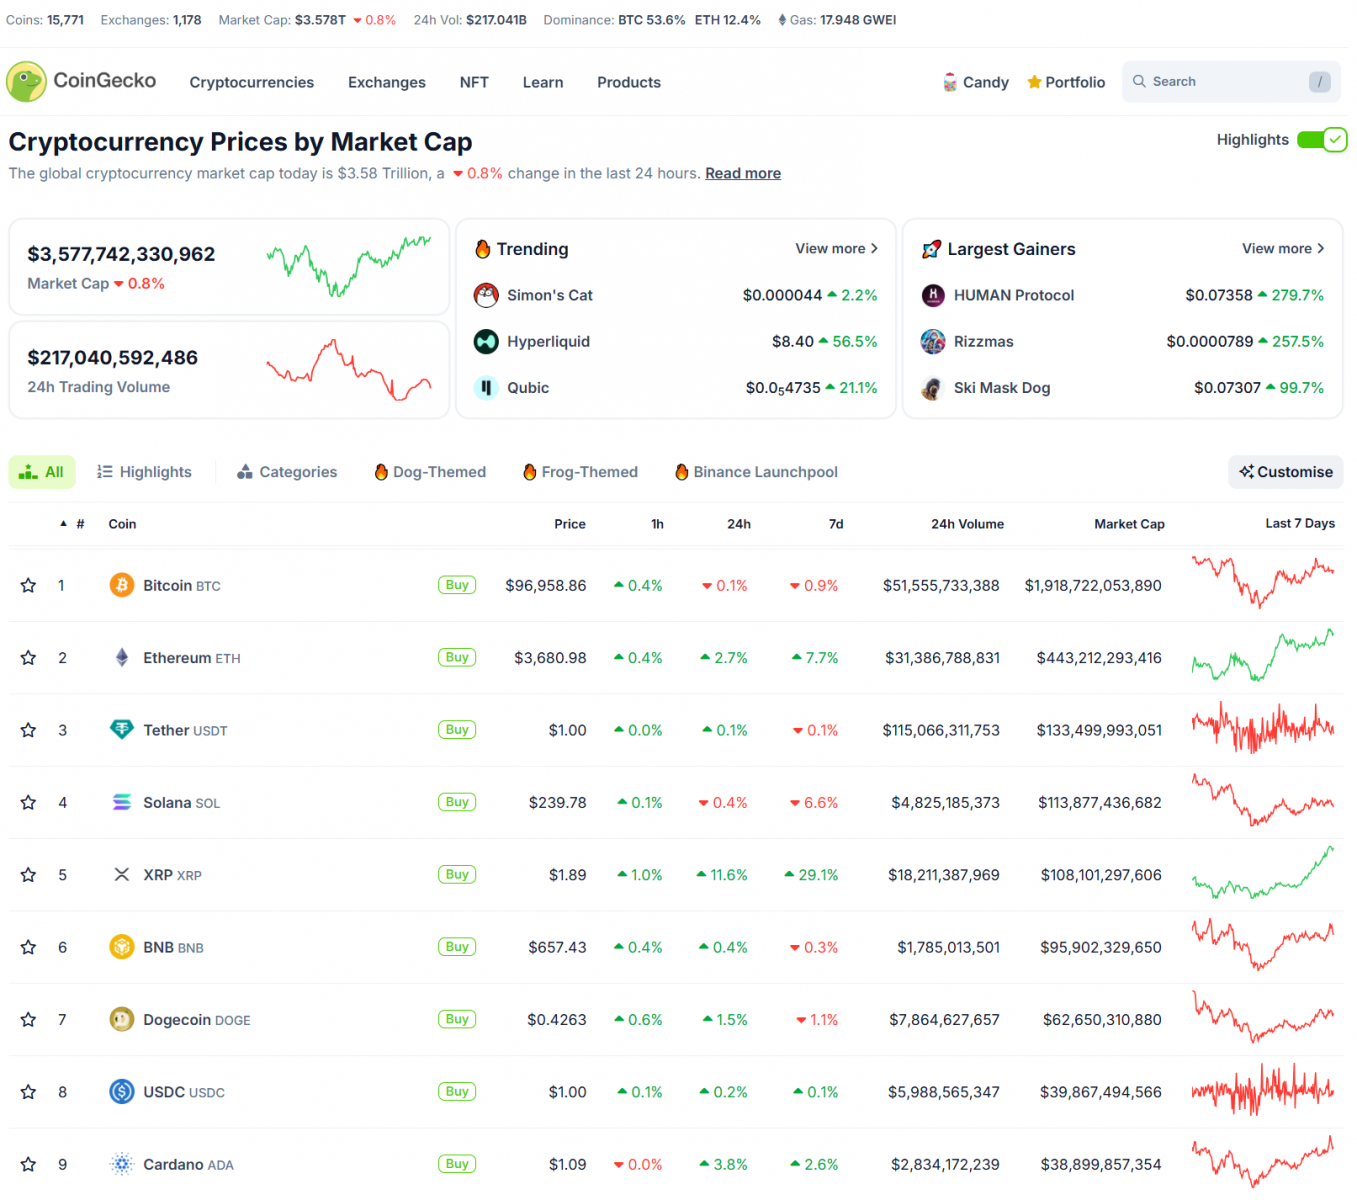Open Ethereum's last 7 days sparkline
This screenshot has height=1200, width=1357.
[1262, 656]
